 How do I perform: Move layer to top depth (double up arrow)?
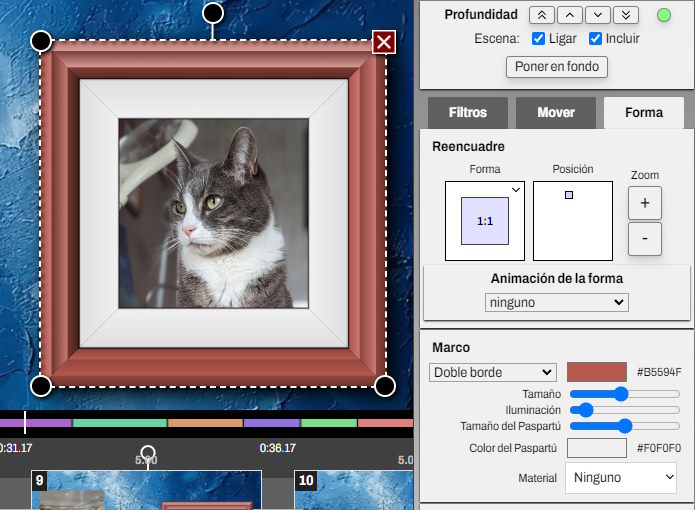coord(541,15)
